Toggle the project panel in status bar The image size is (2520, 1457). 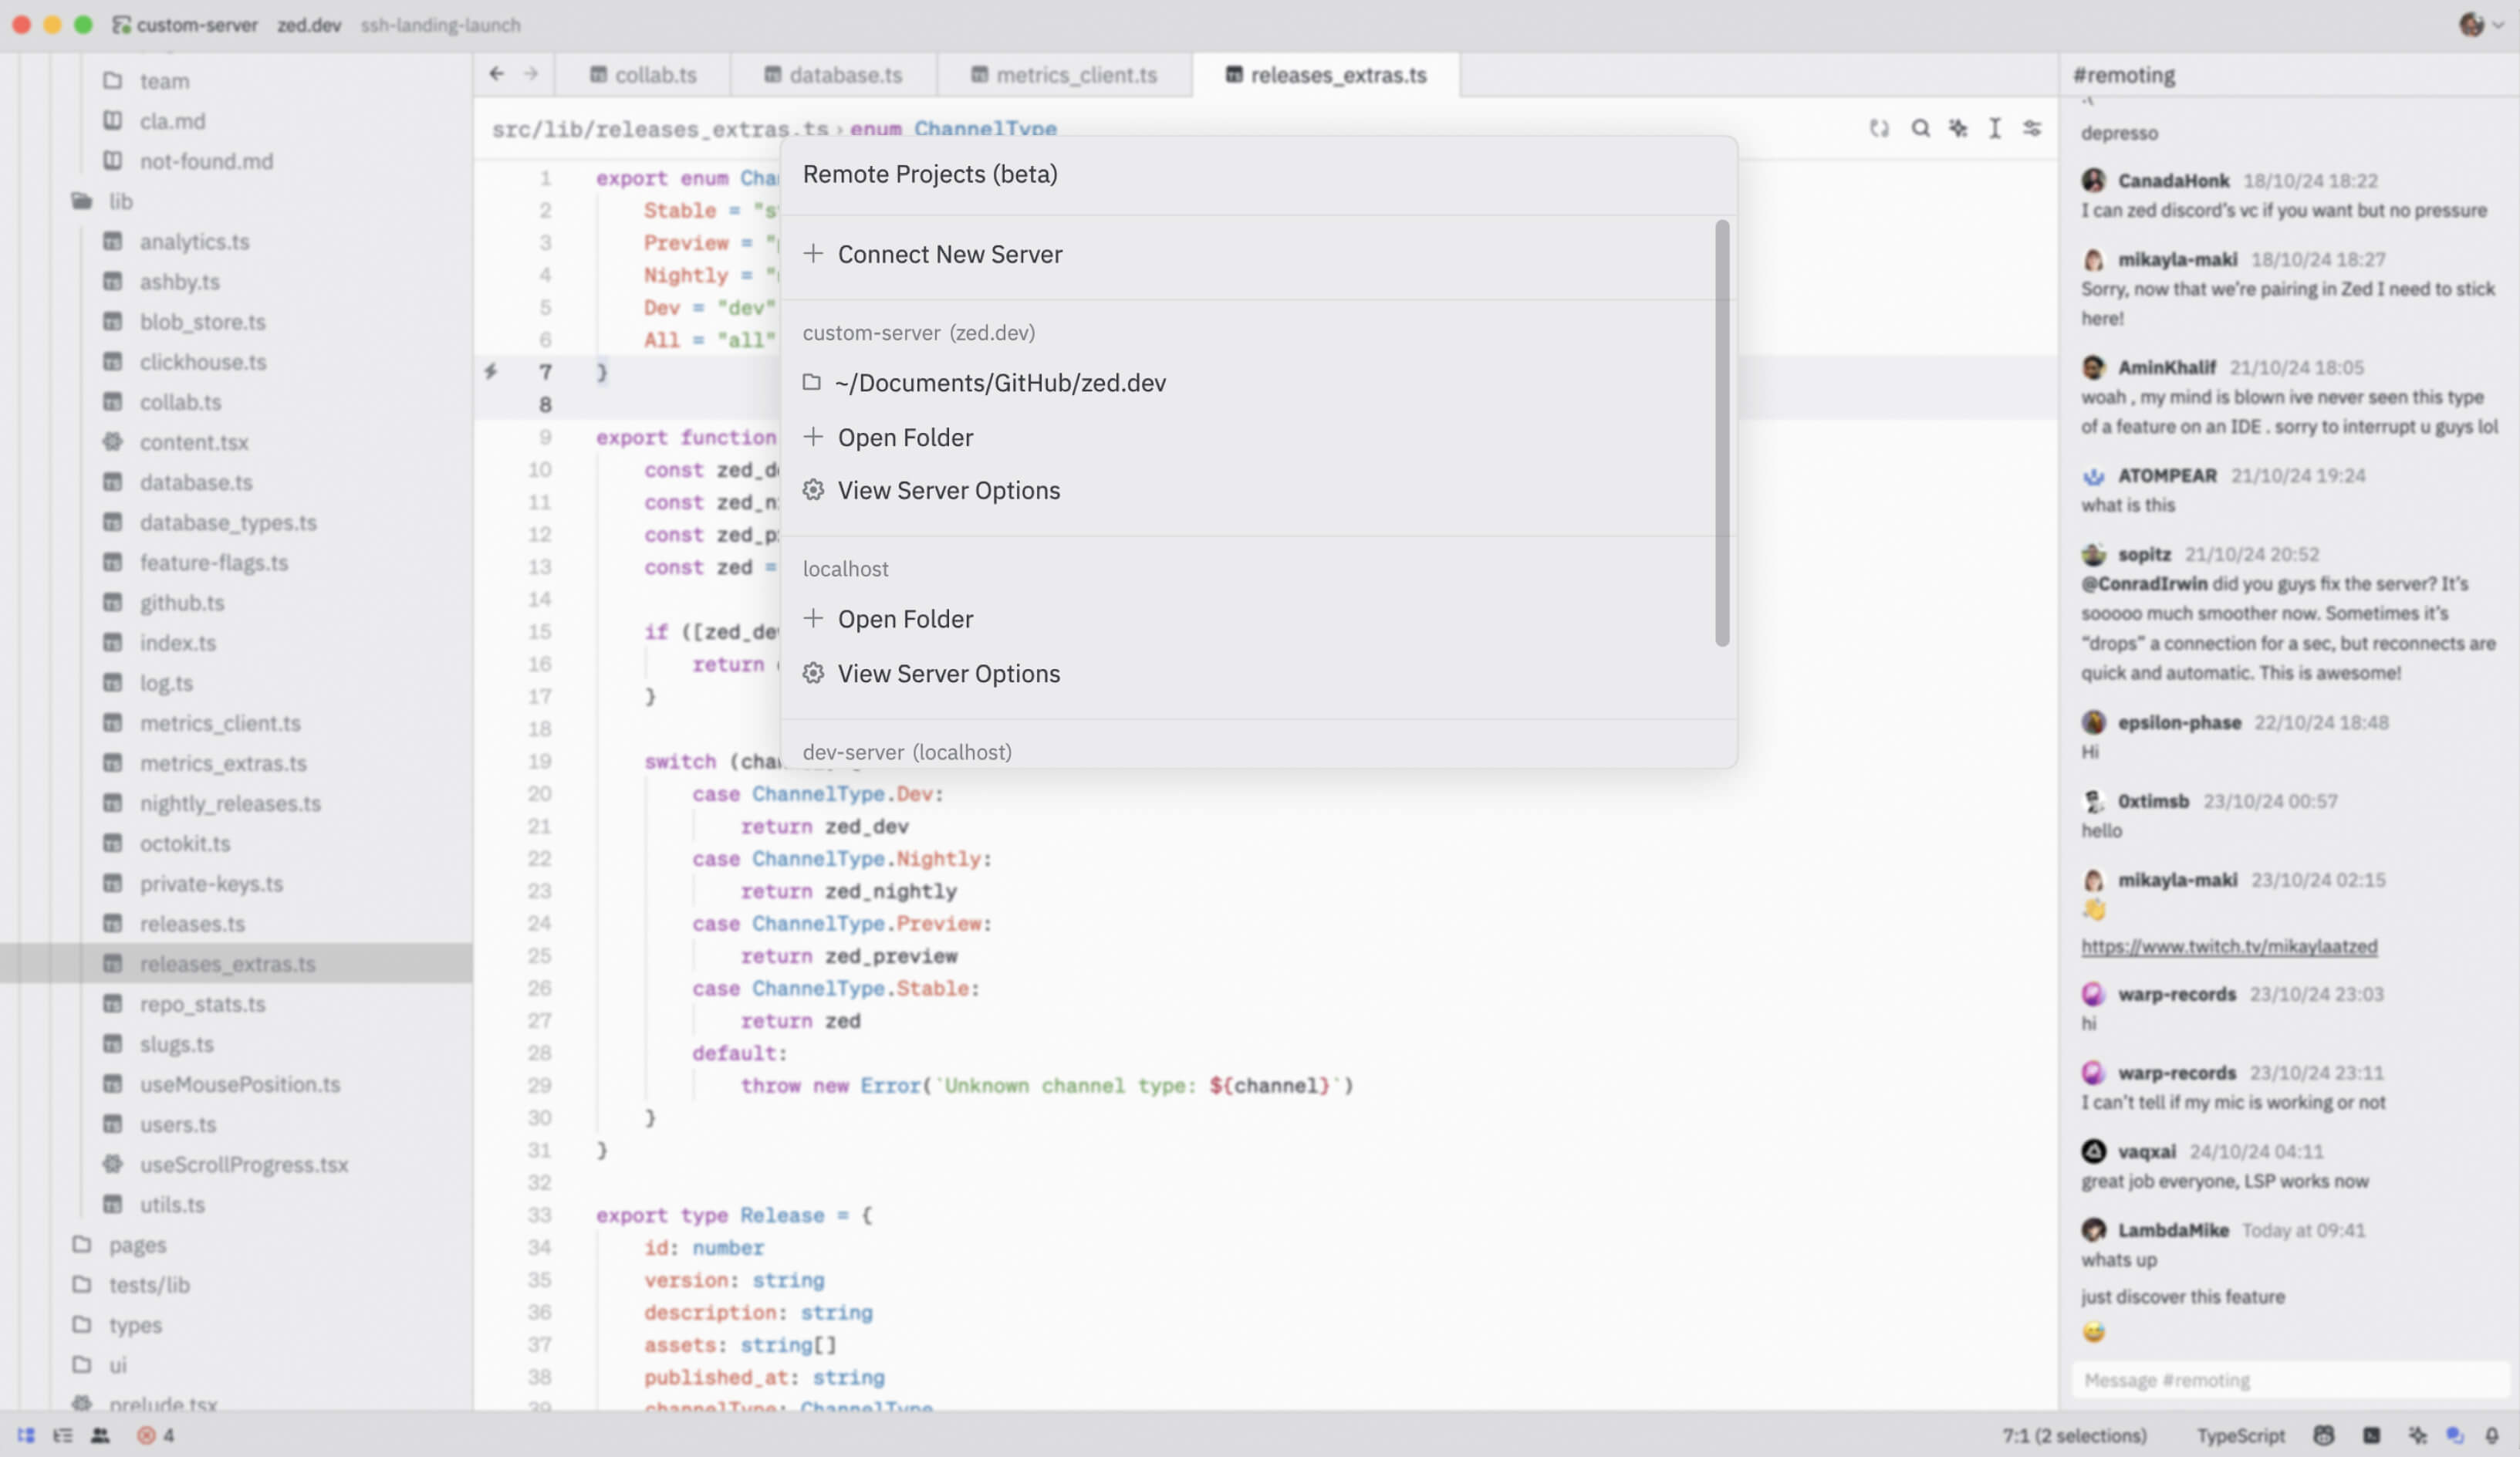coord(26,1435)
